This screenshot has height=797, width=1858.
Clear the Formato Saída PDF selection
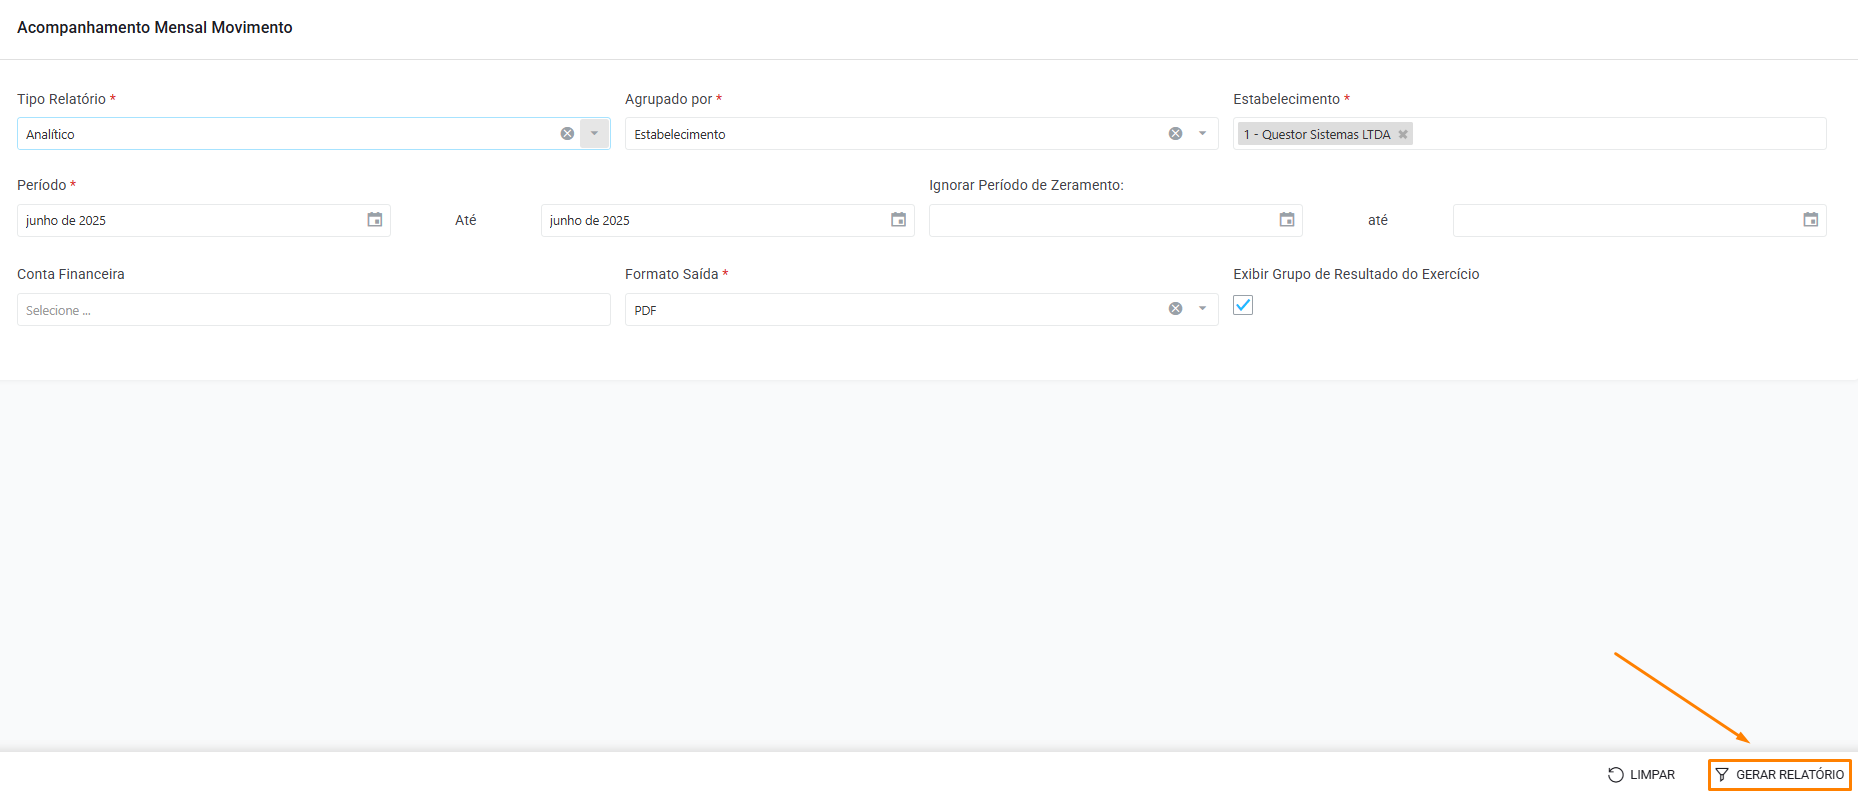[1175, 309]
